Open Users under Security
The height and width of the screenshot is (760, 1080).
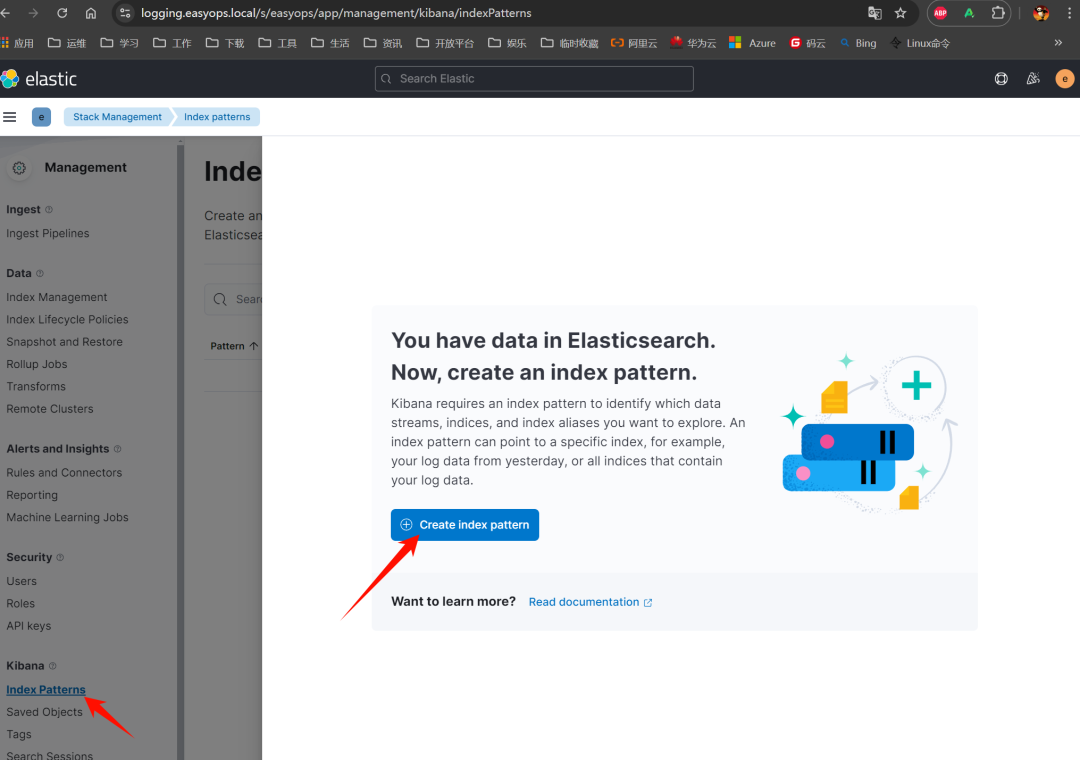point(21,581)
